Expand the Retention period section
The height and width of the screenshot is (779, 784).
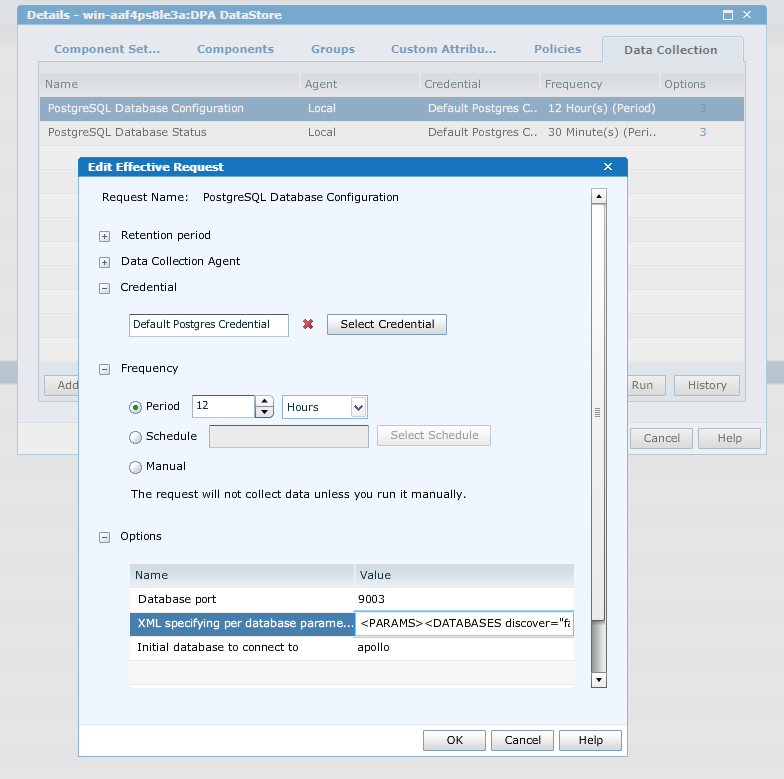[104, 236]
